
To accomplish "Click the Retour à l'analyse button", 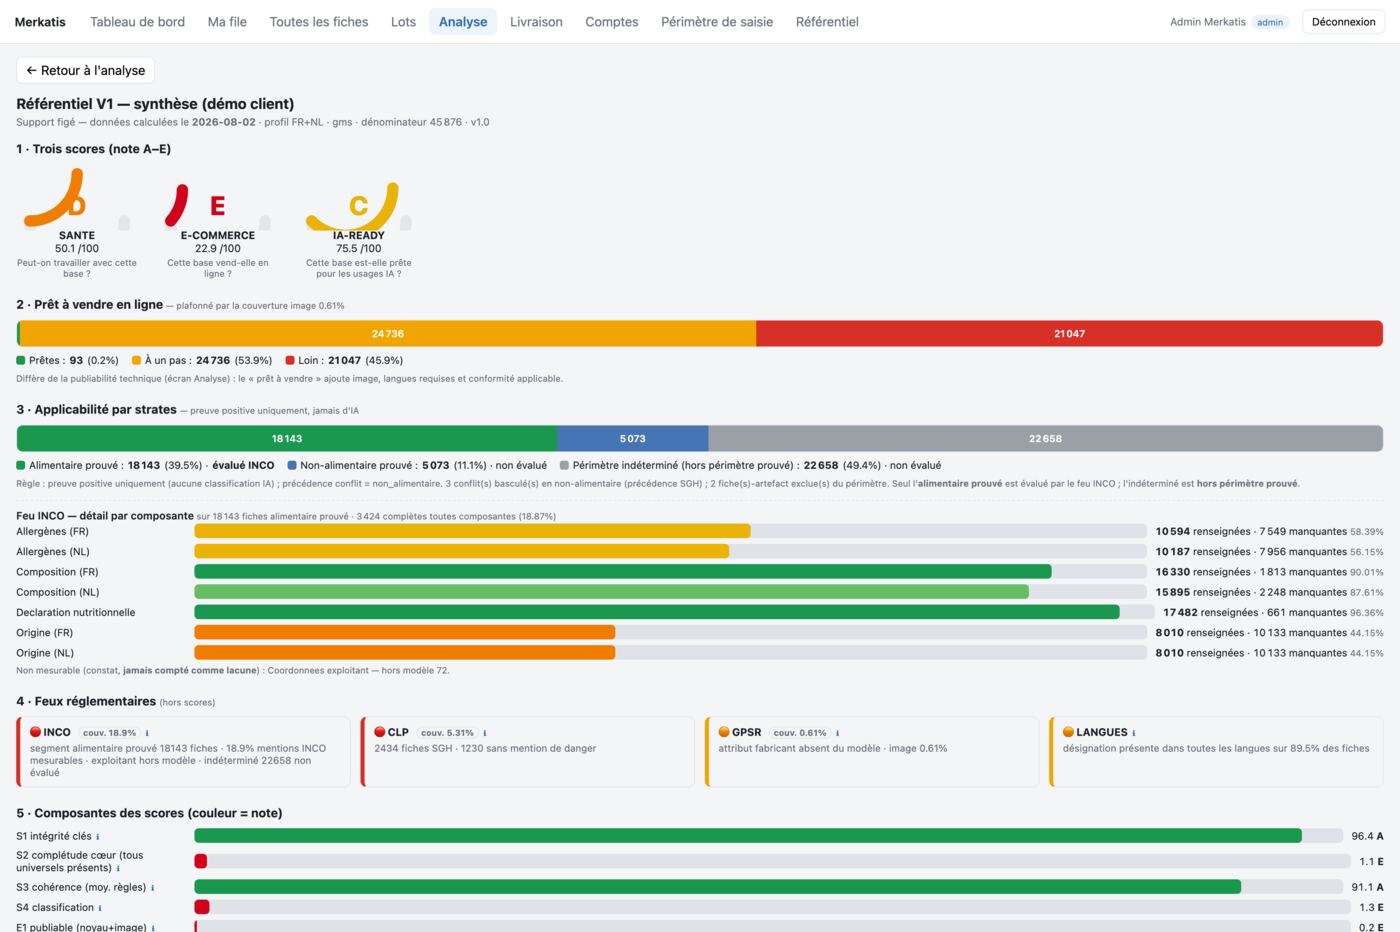I will [85, 70].
